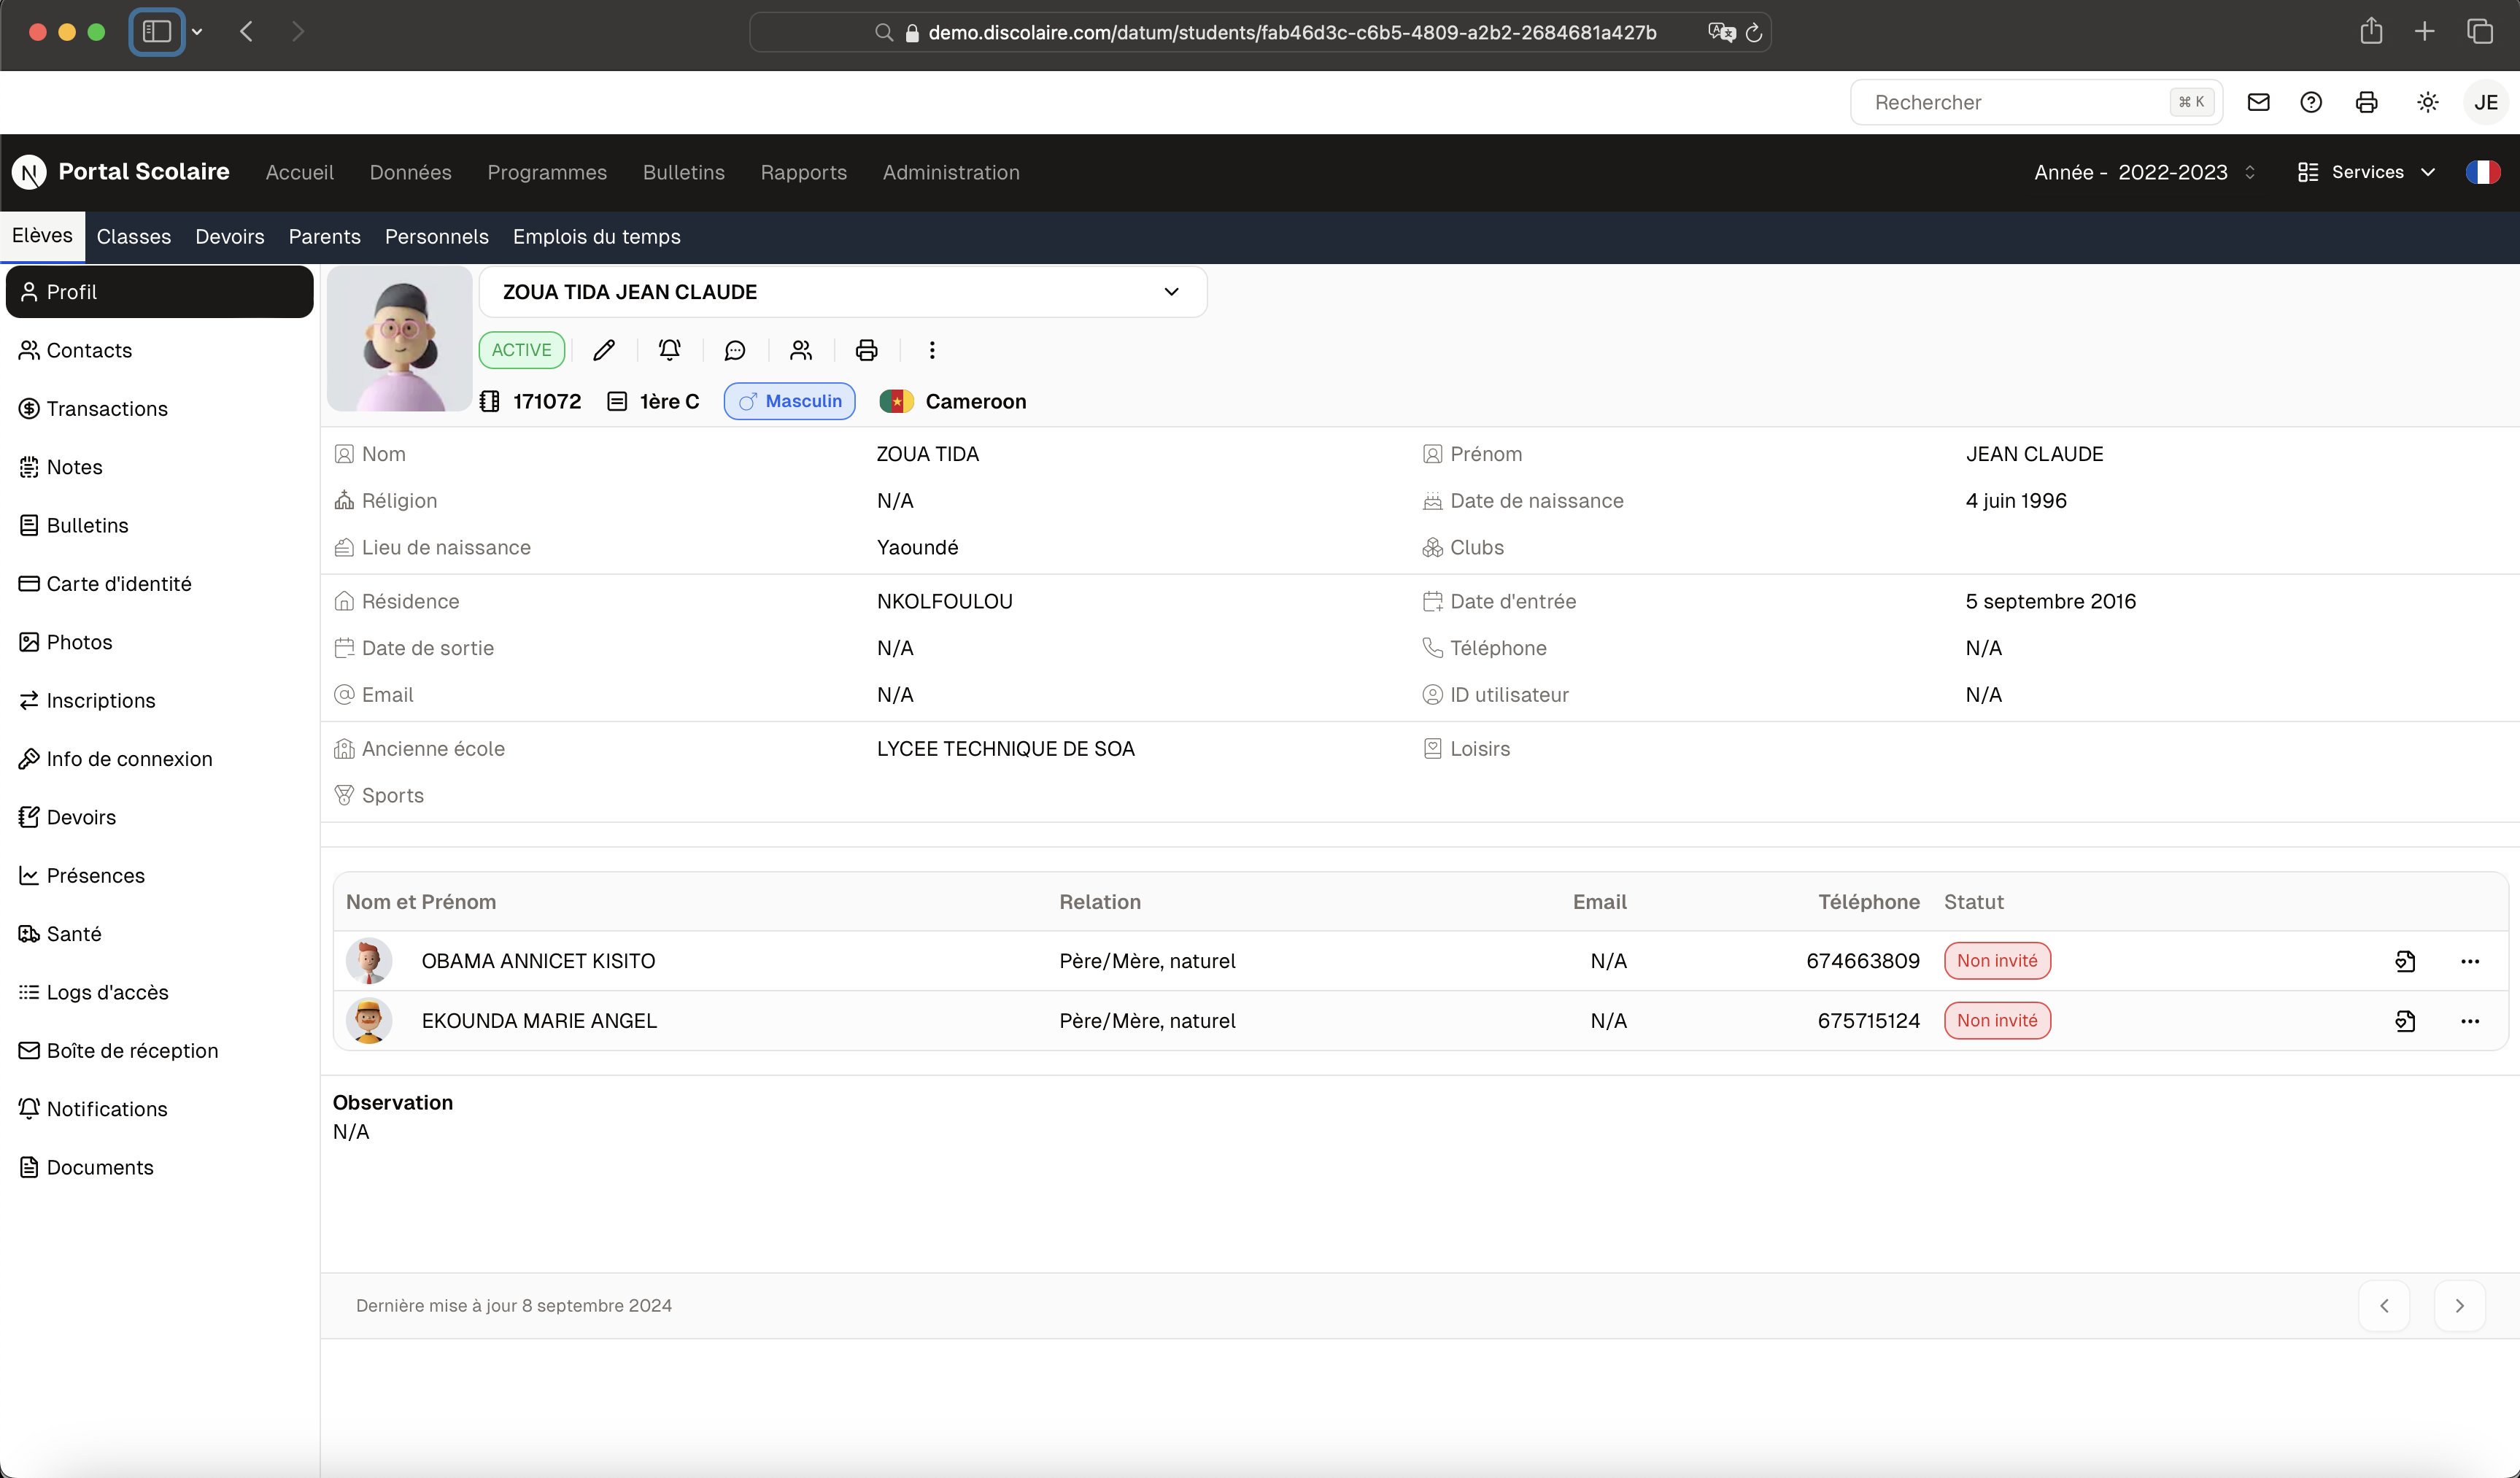Open the chat bubble message icon
The image size is (2520, 1478).
[735, 350]
